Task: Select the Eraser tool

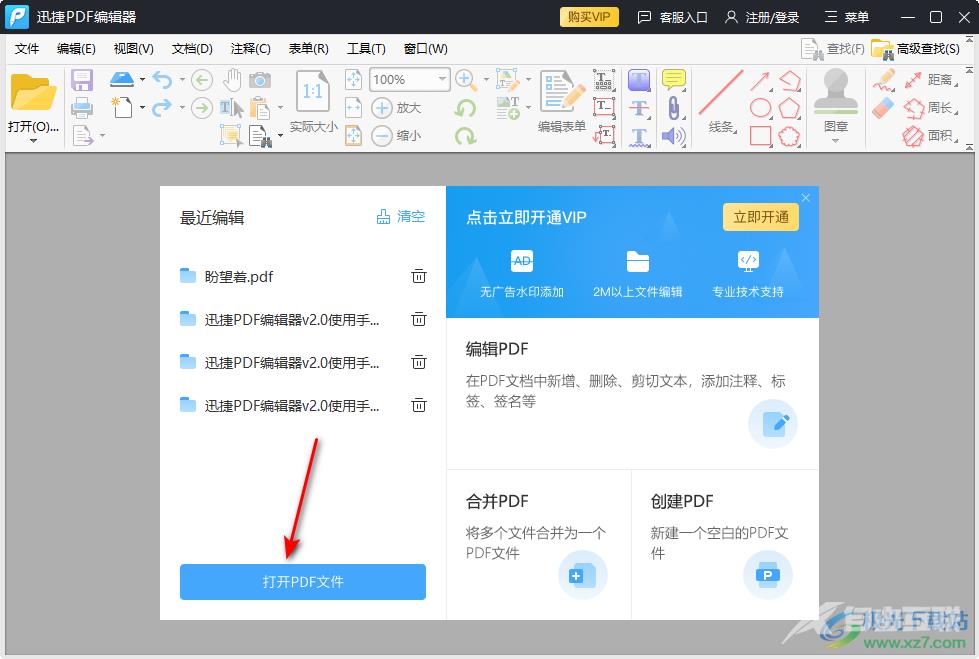Action: [883, 108]
